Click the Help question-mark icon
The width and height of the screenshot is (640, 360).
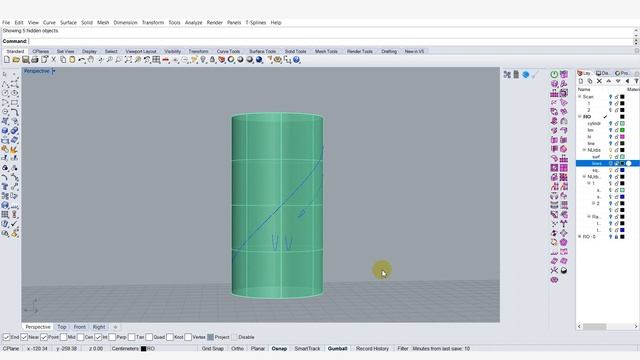pyautogui.click(x=297, y=60)
